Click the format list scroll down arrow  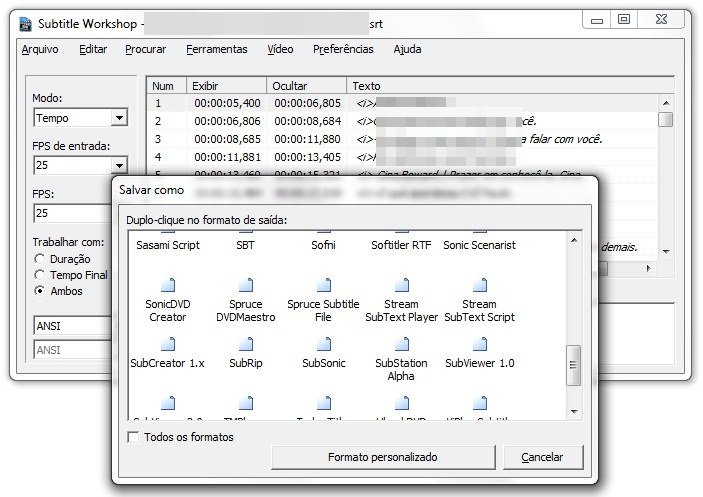tap(574, 411)
